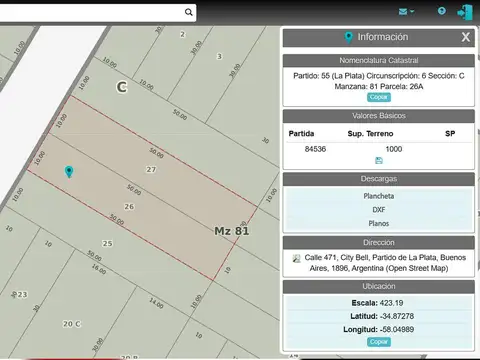Open the Planos download link

379,223
